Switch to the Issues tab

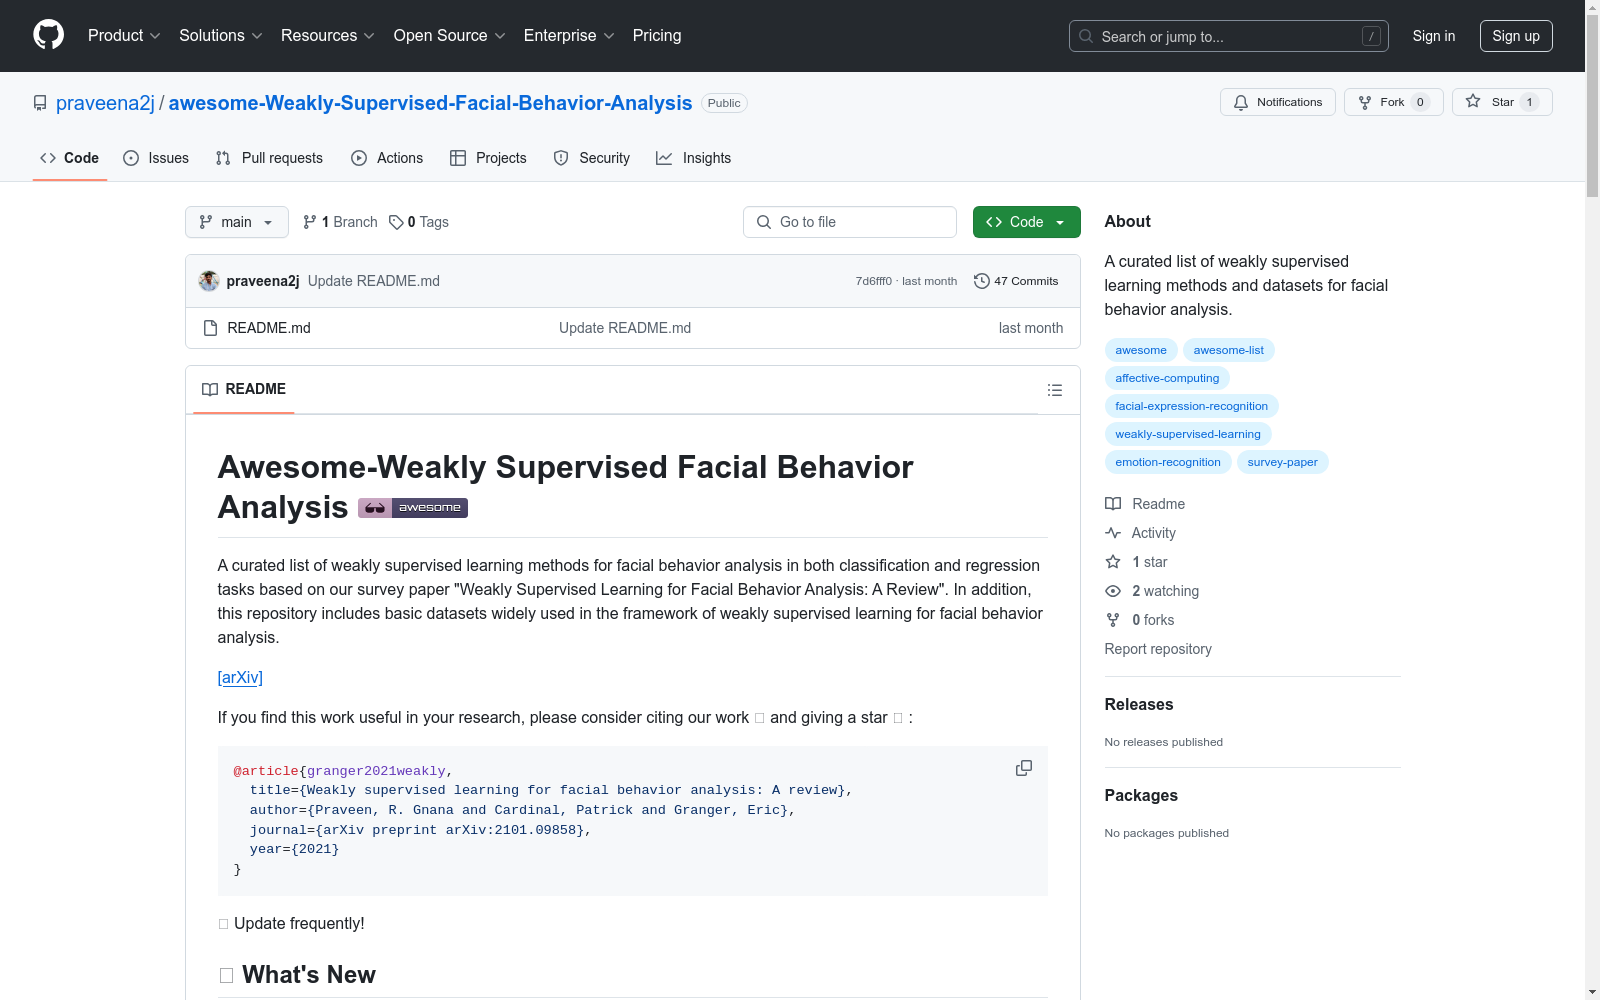pos(156,158)
